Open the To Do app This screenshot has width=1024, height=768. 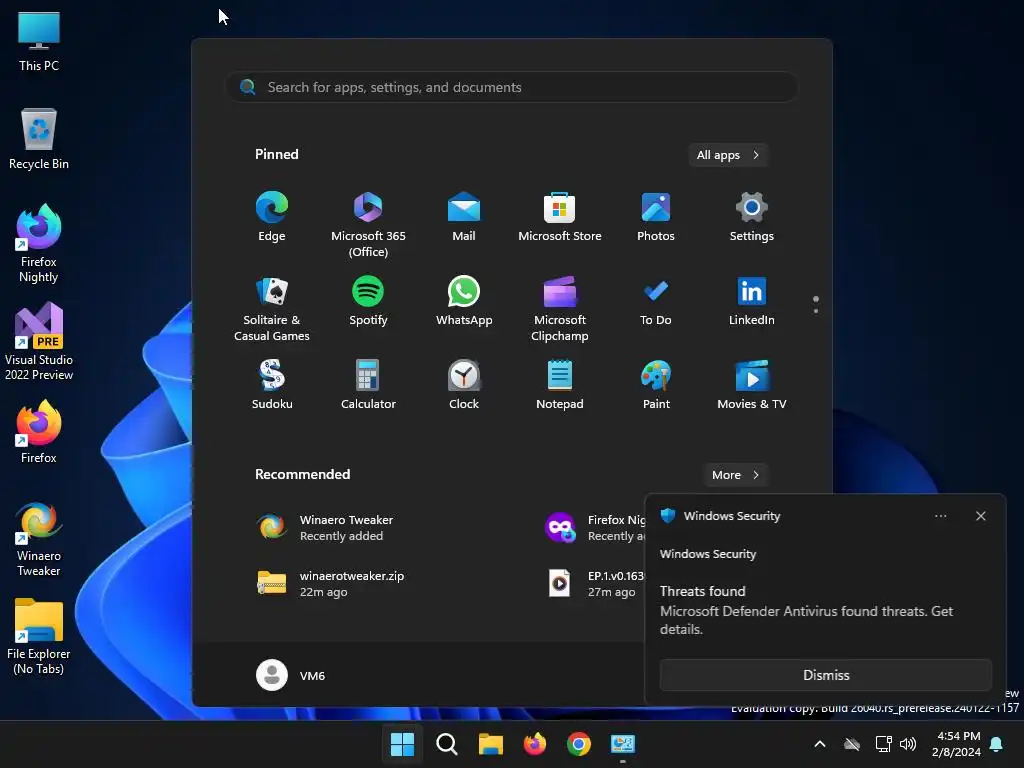click(656, 301)
